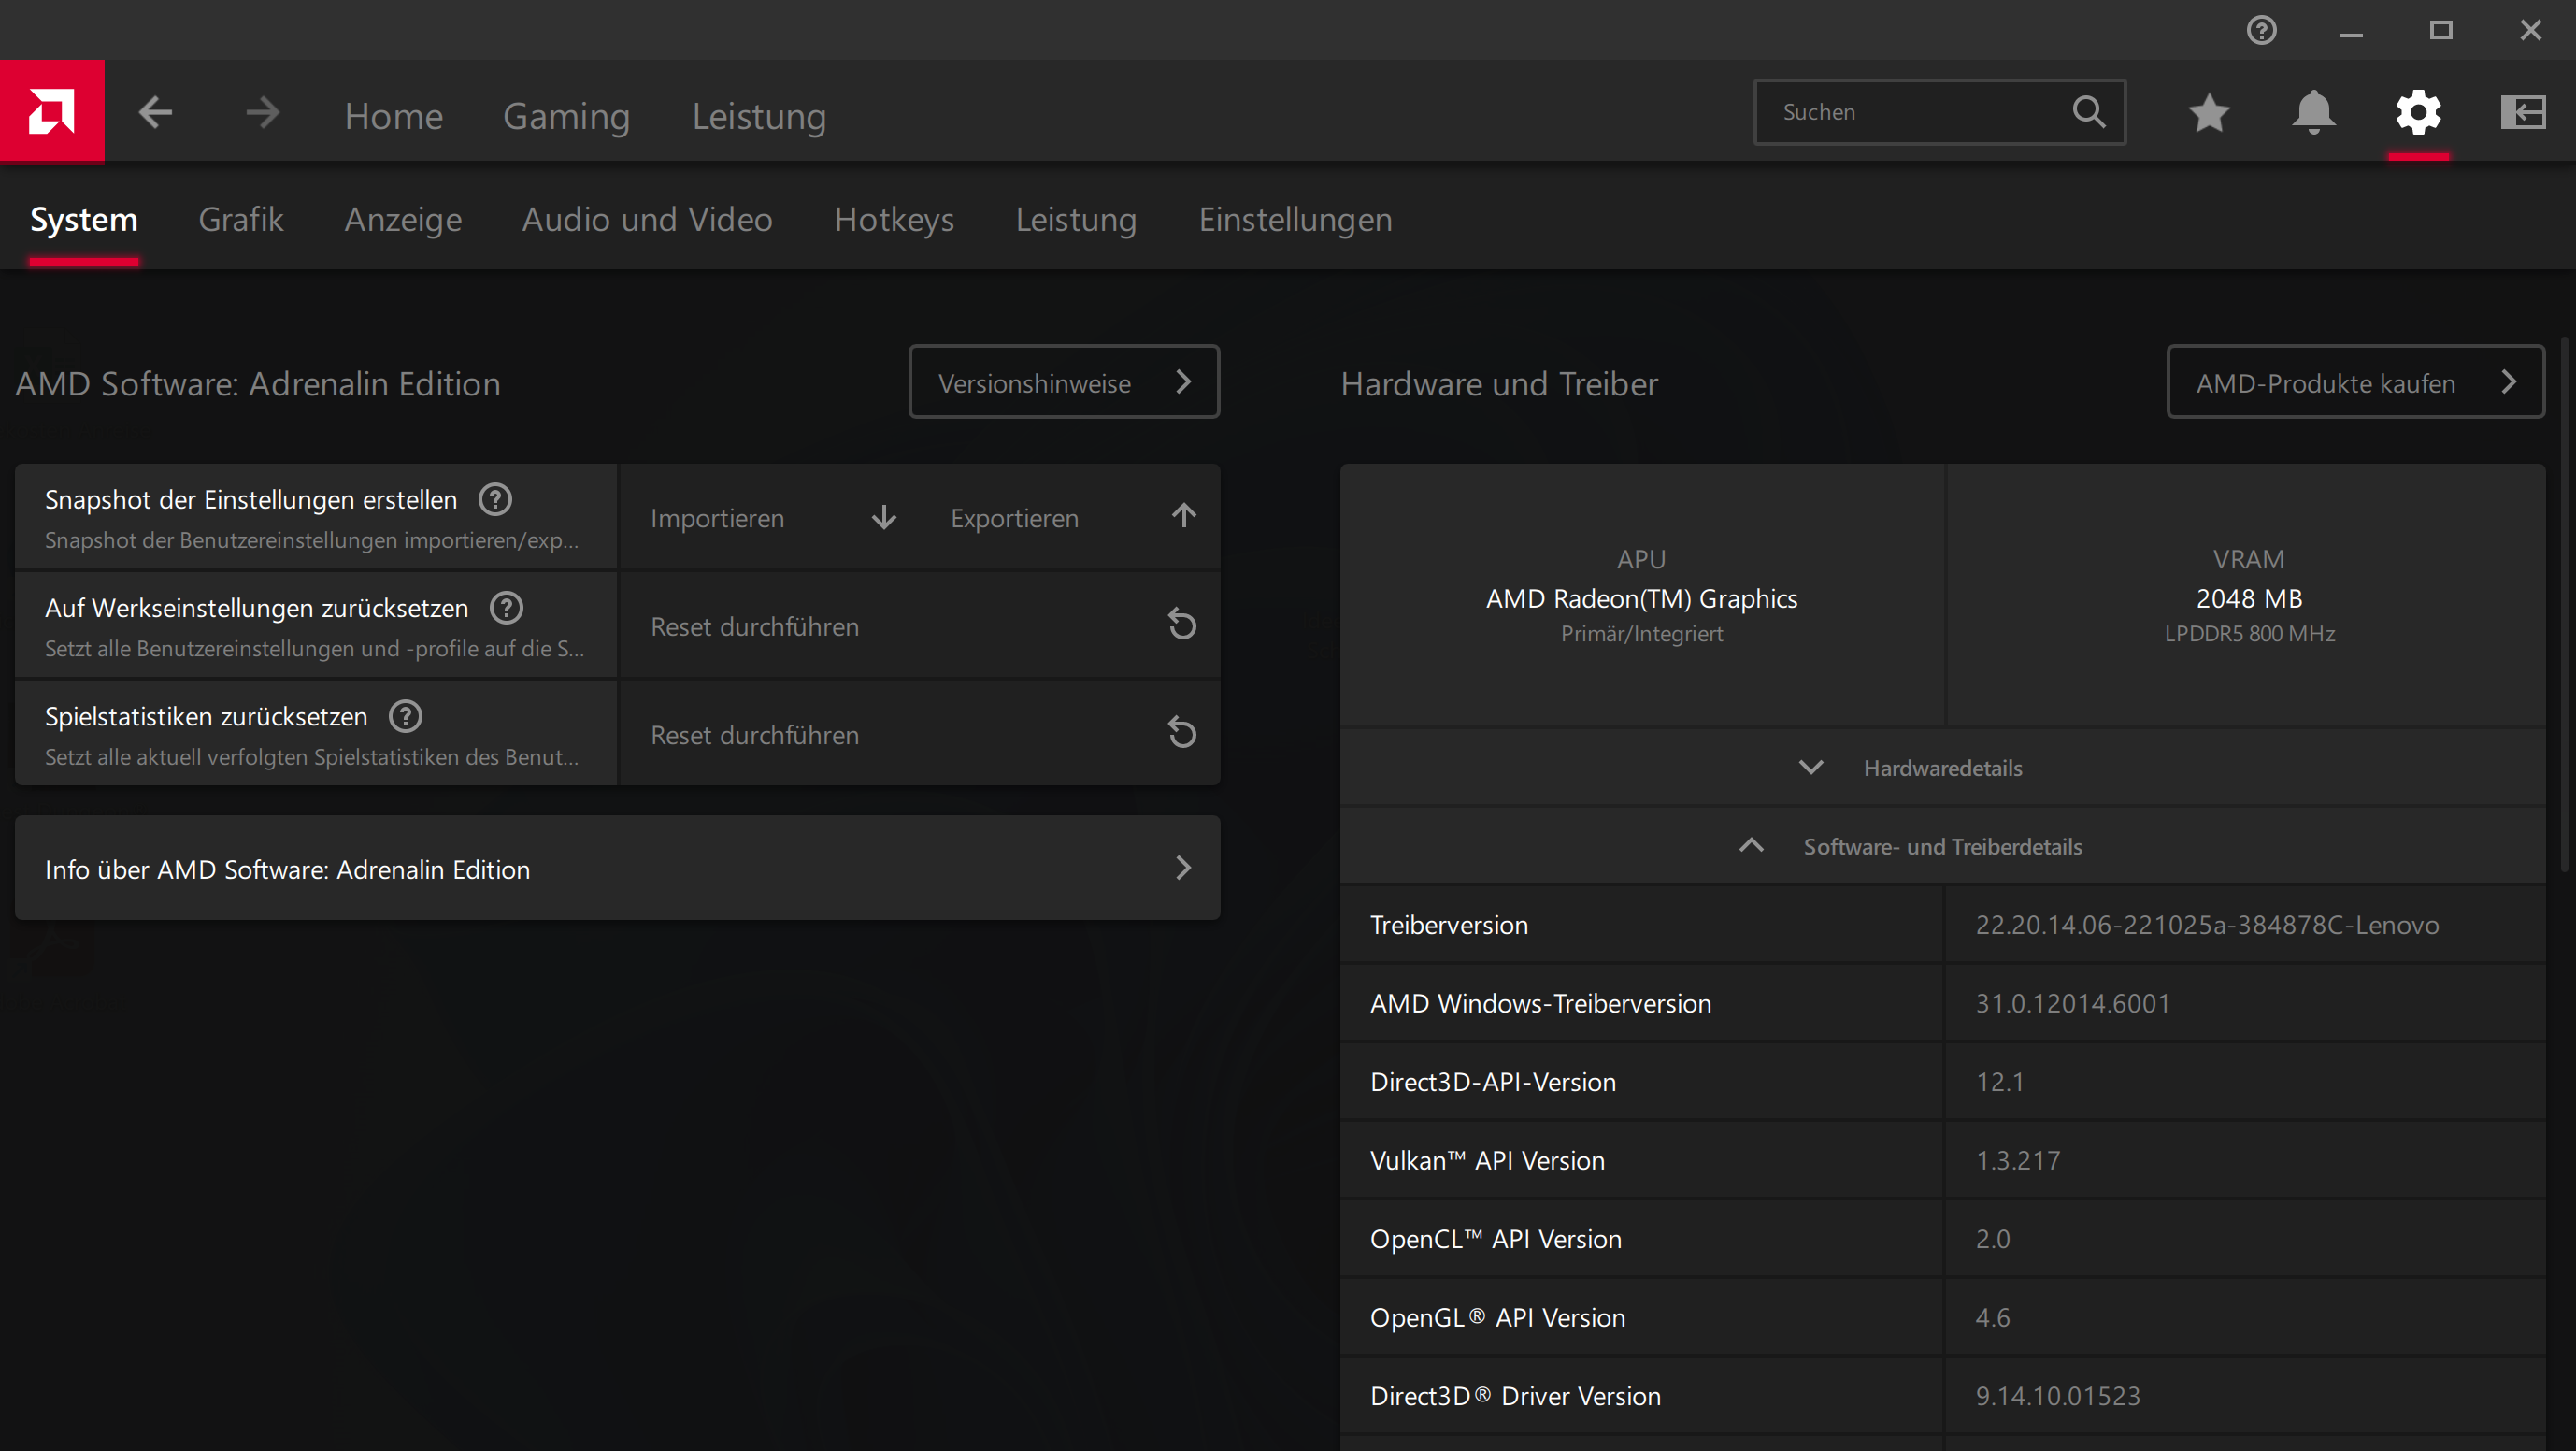Select AMD Windows-Treiberversion value 31.0.12014.6001

click(x=2072, y=1003)
